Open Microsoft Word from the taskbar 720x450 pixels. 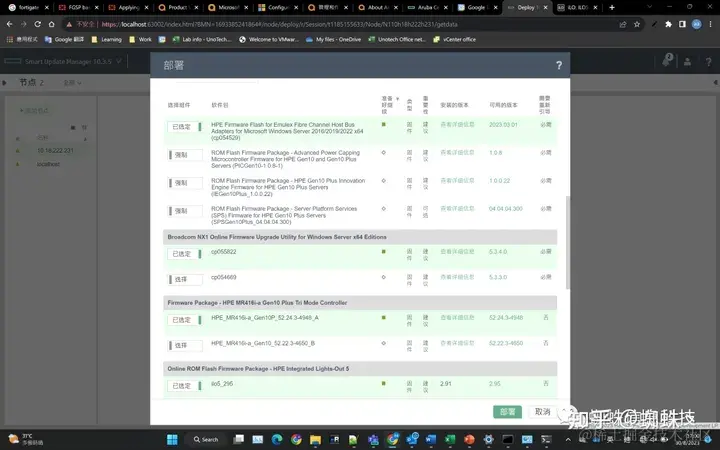[x=431, y=439]
